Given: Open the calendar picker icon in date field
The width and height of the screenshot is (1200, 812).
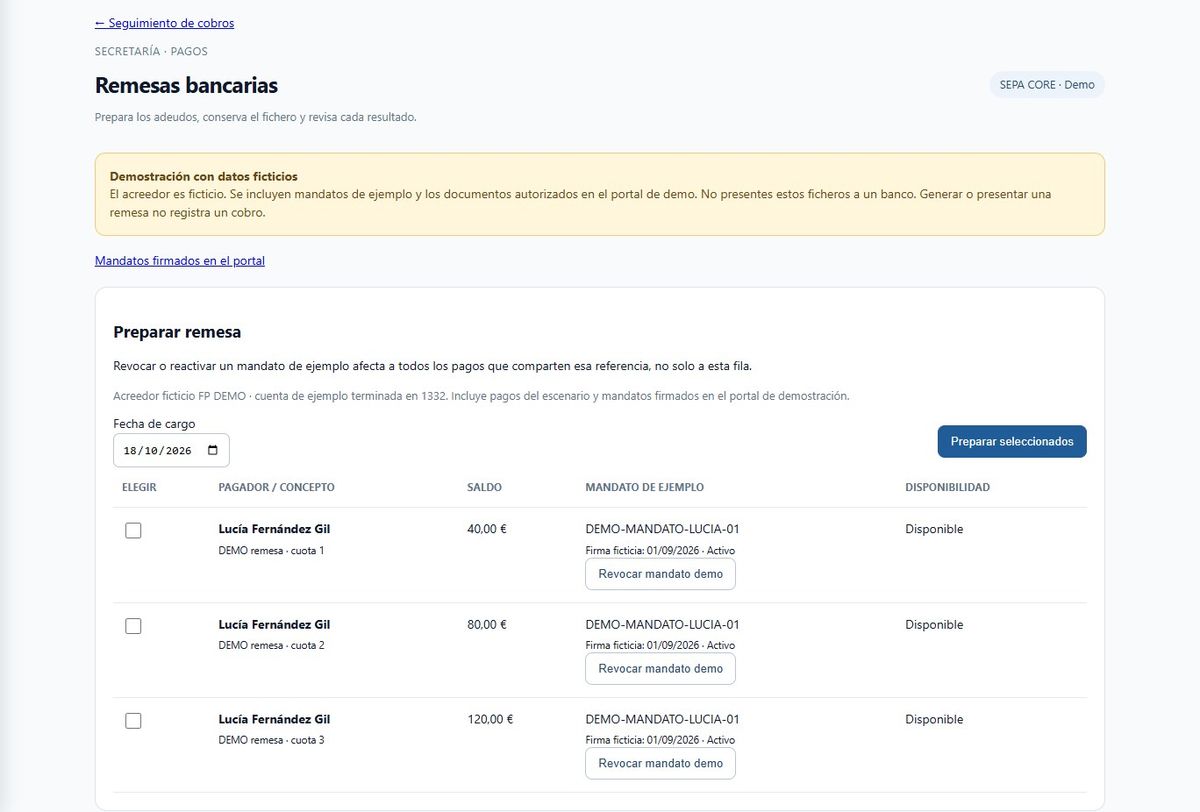Looking at the screenshot, I should (212, 451).
